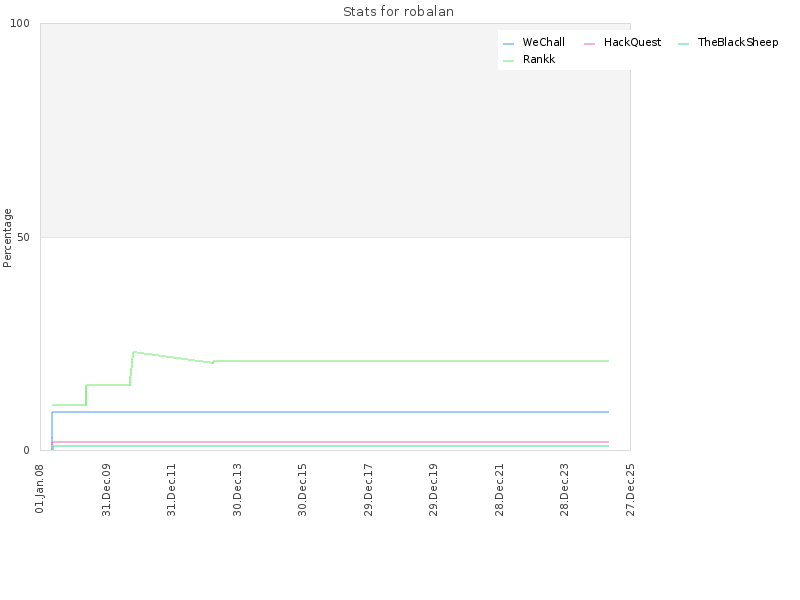The height and width of the screenshot is (600, 800).
Task: Click the teal TheBlackSheep data line
Action: (330, 446)
